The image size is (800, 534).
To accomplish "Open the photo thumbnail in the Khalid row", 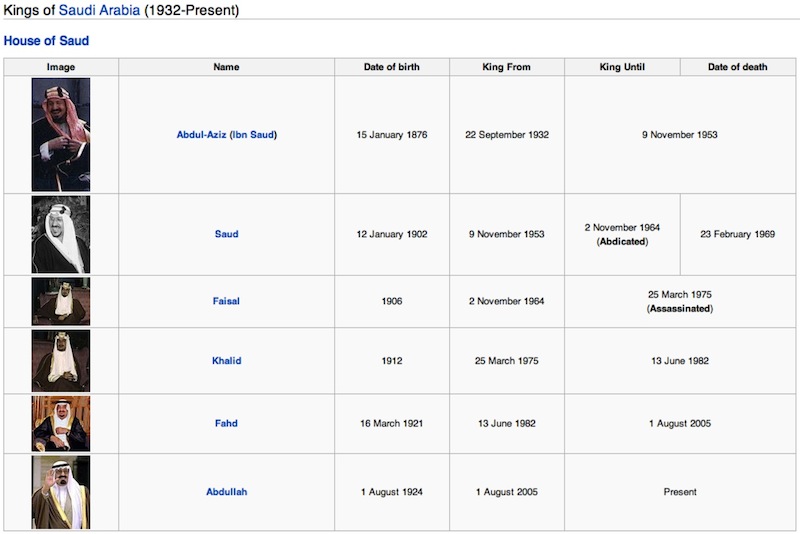I will click(61, 361).
